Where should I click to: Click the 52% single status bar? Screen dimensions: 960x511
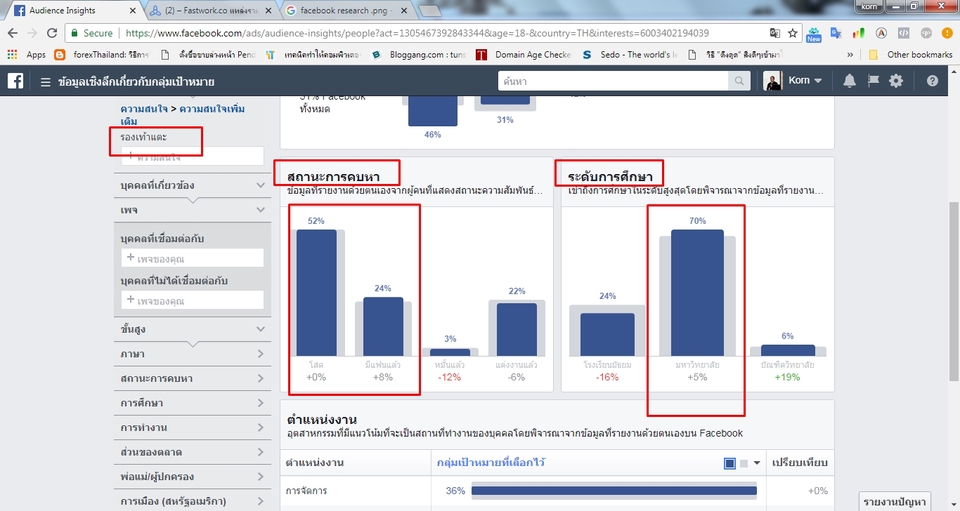[x=317, y=293]
